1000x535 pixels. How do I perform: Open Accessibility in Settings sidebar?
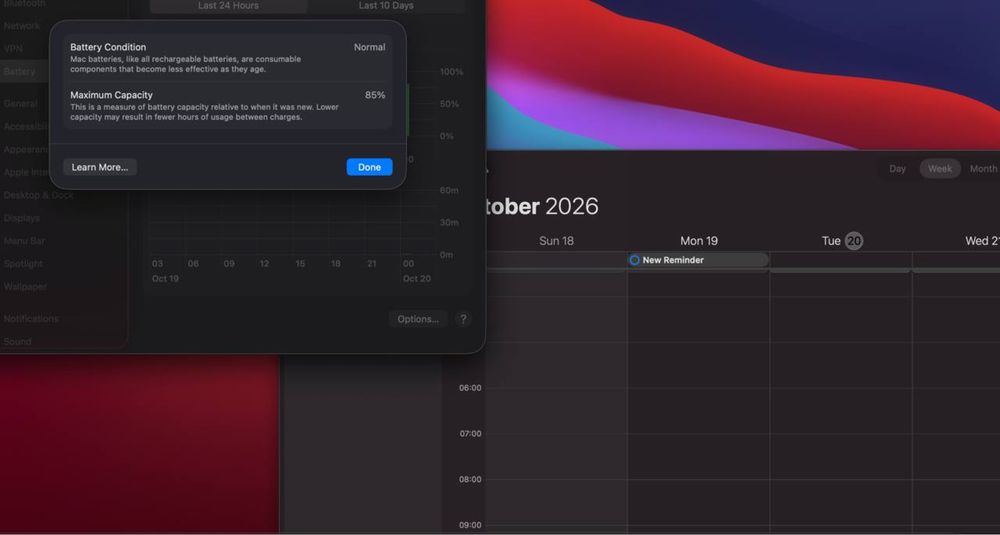[26, 126]
